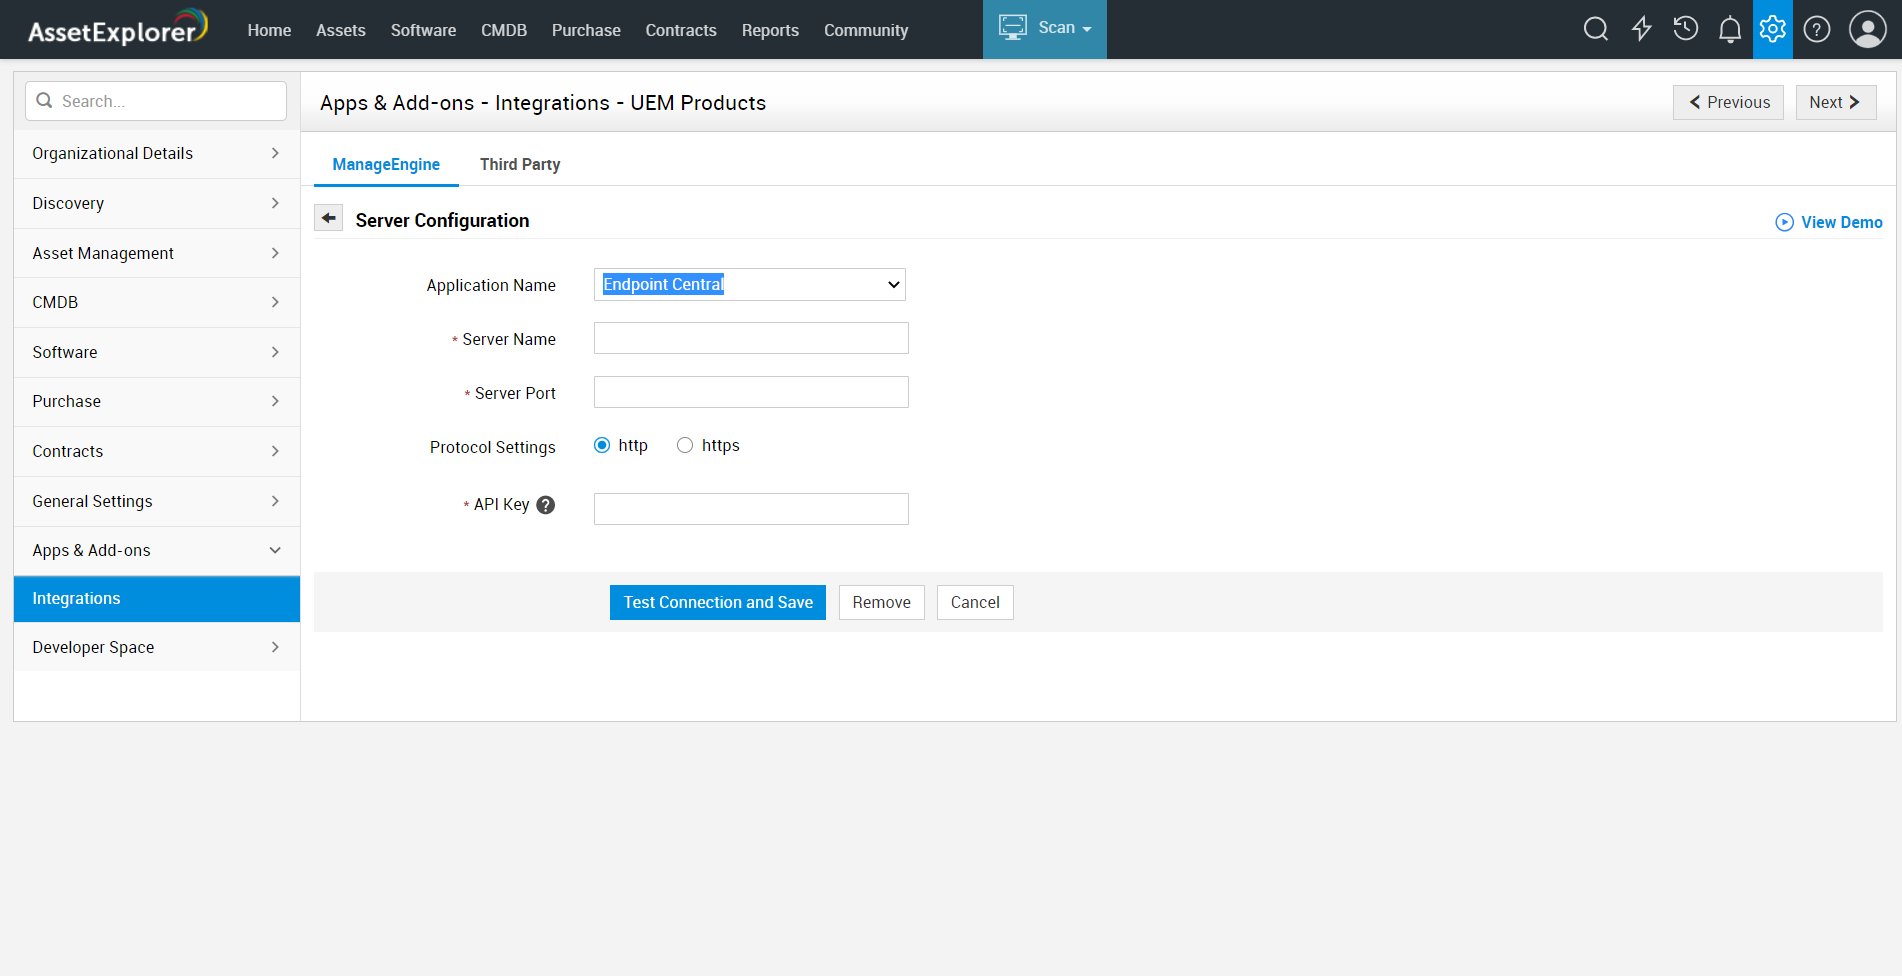
Task: Open the notifications bell
Action: click(x=1730, y=30)
